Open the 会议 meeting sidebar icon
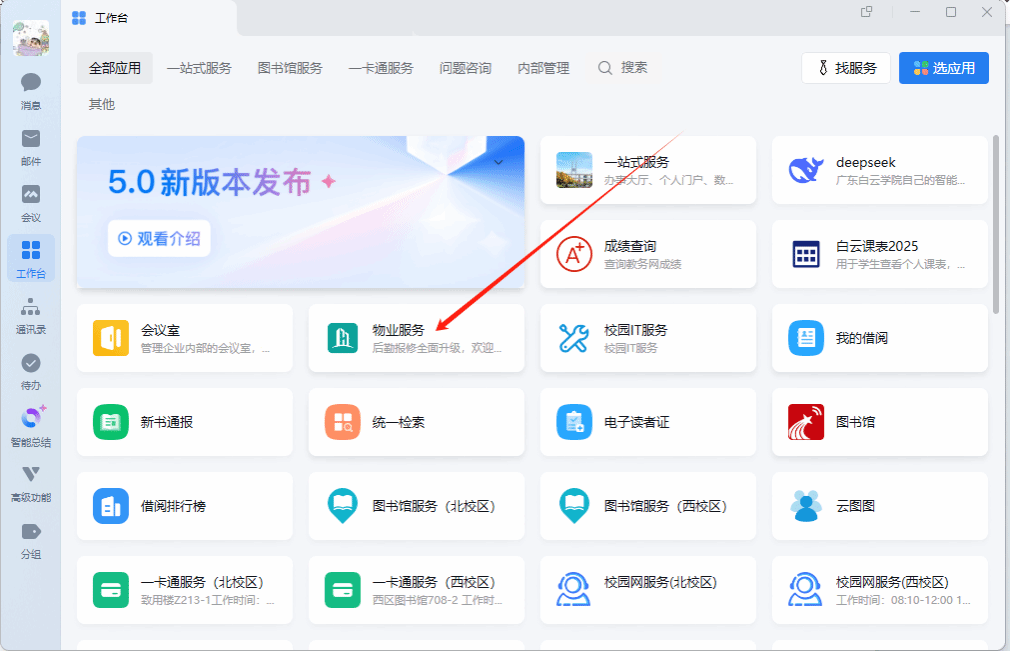 (31, 196)
